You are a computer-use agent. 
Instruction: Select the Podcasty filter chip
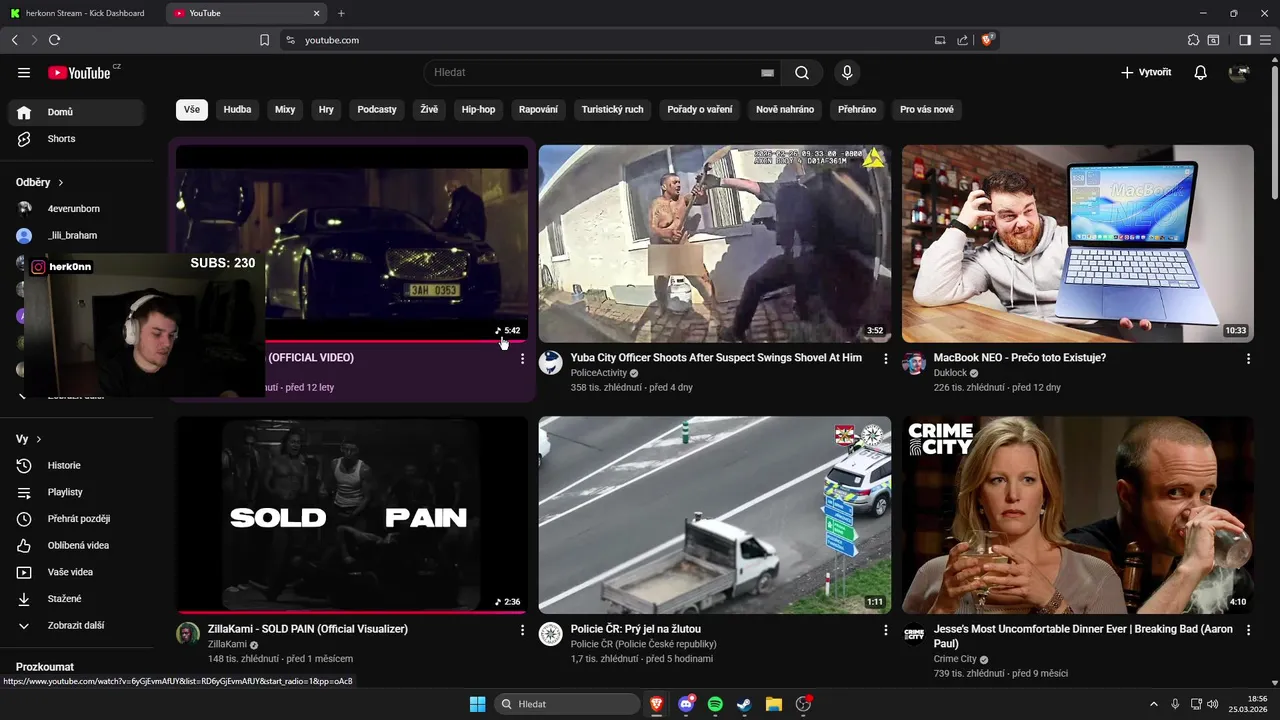tap(377, 110)
